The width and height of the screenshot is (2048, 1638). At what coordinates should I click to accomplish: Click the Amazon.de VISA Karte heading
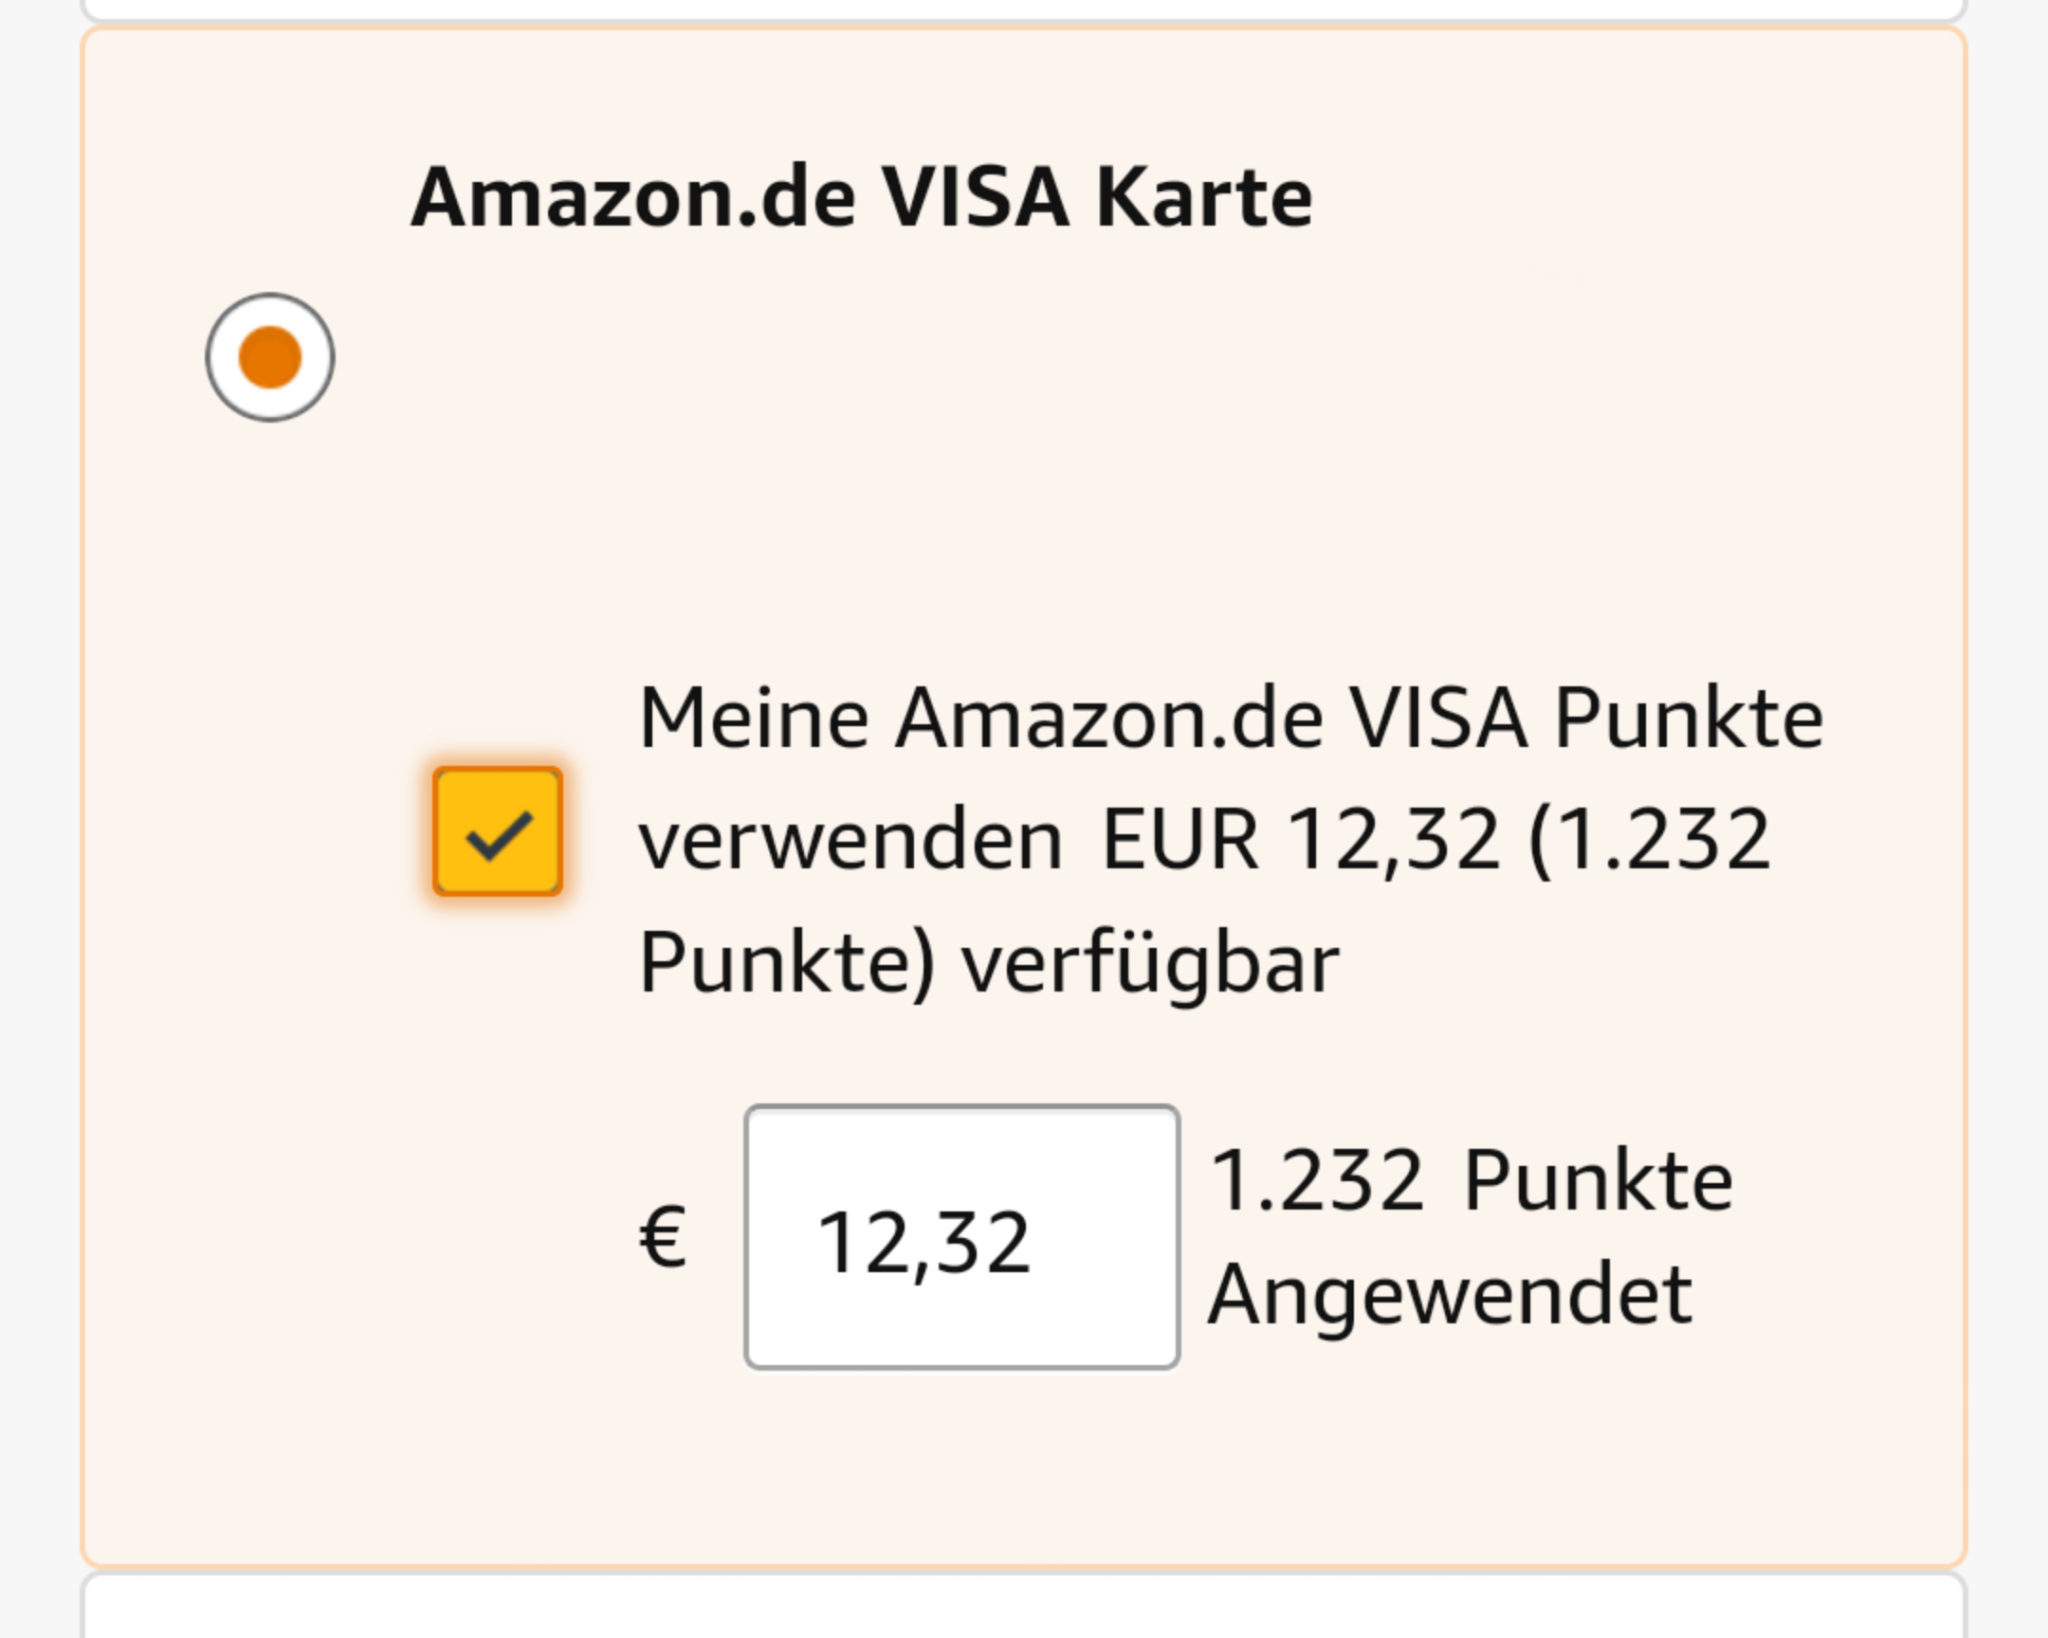tap(861, 197)
